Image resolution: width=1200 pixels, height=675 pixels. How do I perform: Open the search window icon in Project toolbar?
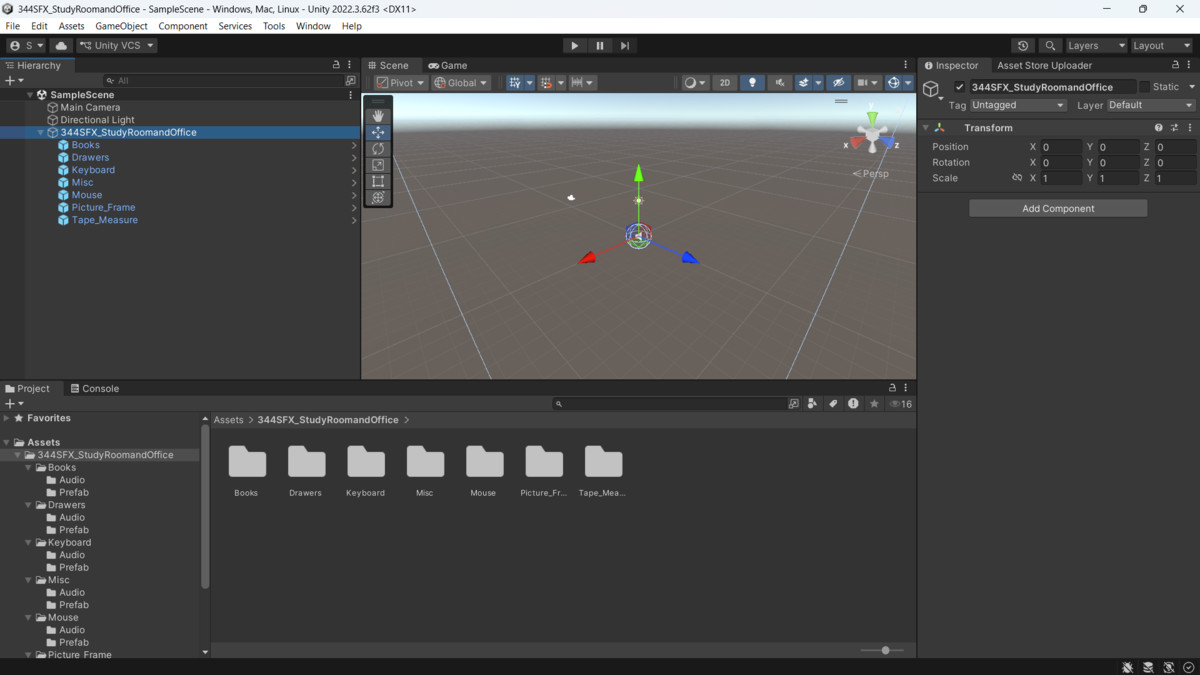[x=794, y=404]
